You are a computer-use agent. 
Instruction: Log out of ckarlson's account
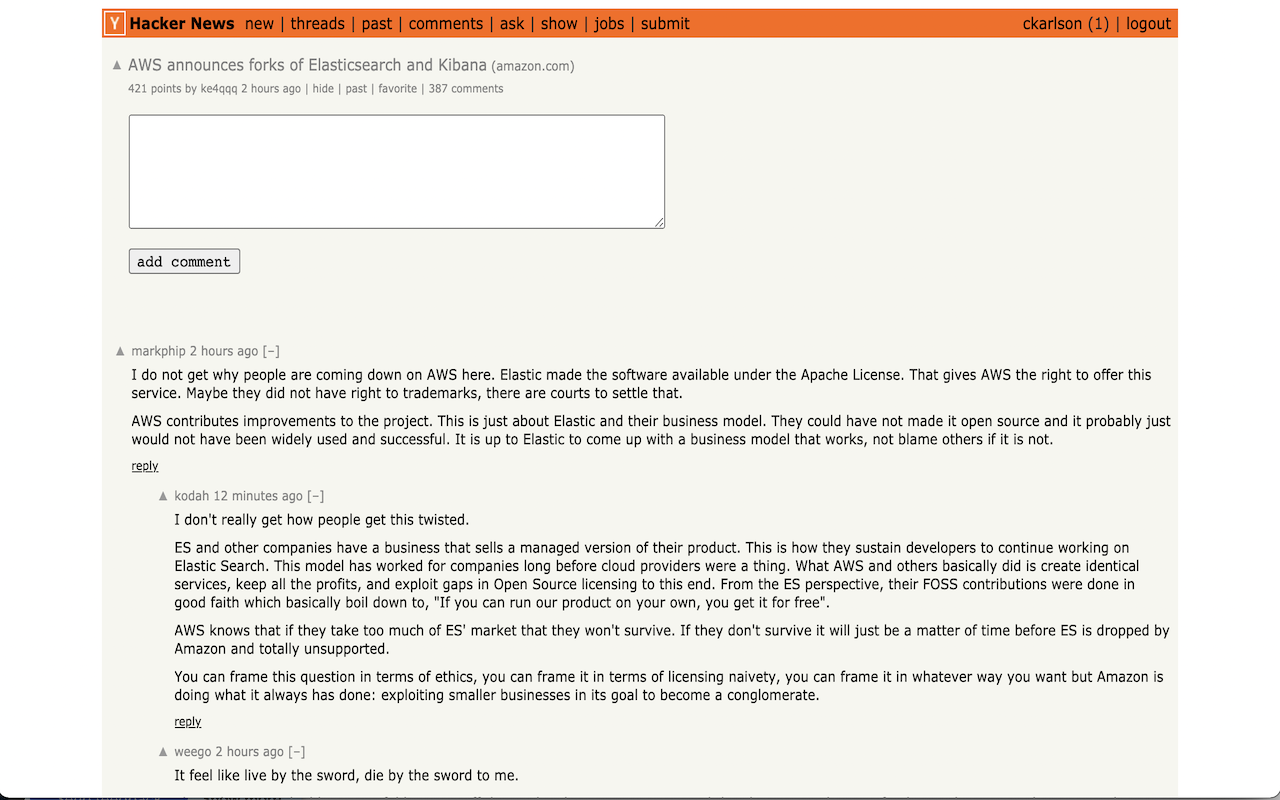tap(1148, 23)
